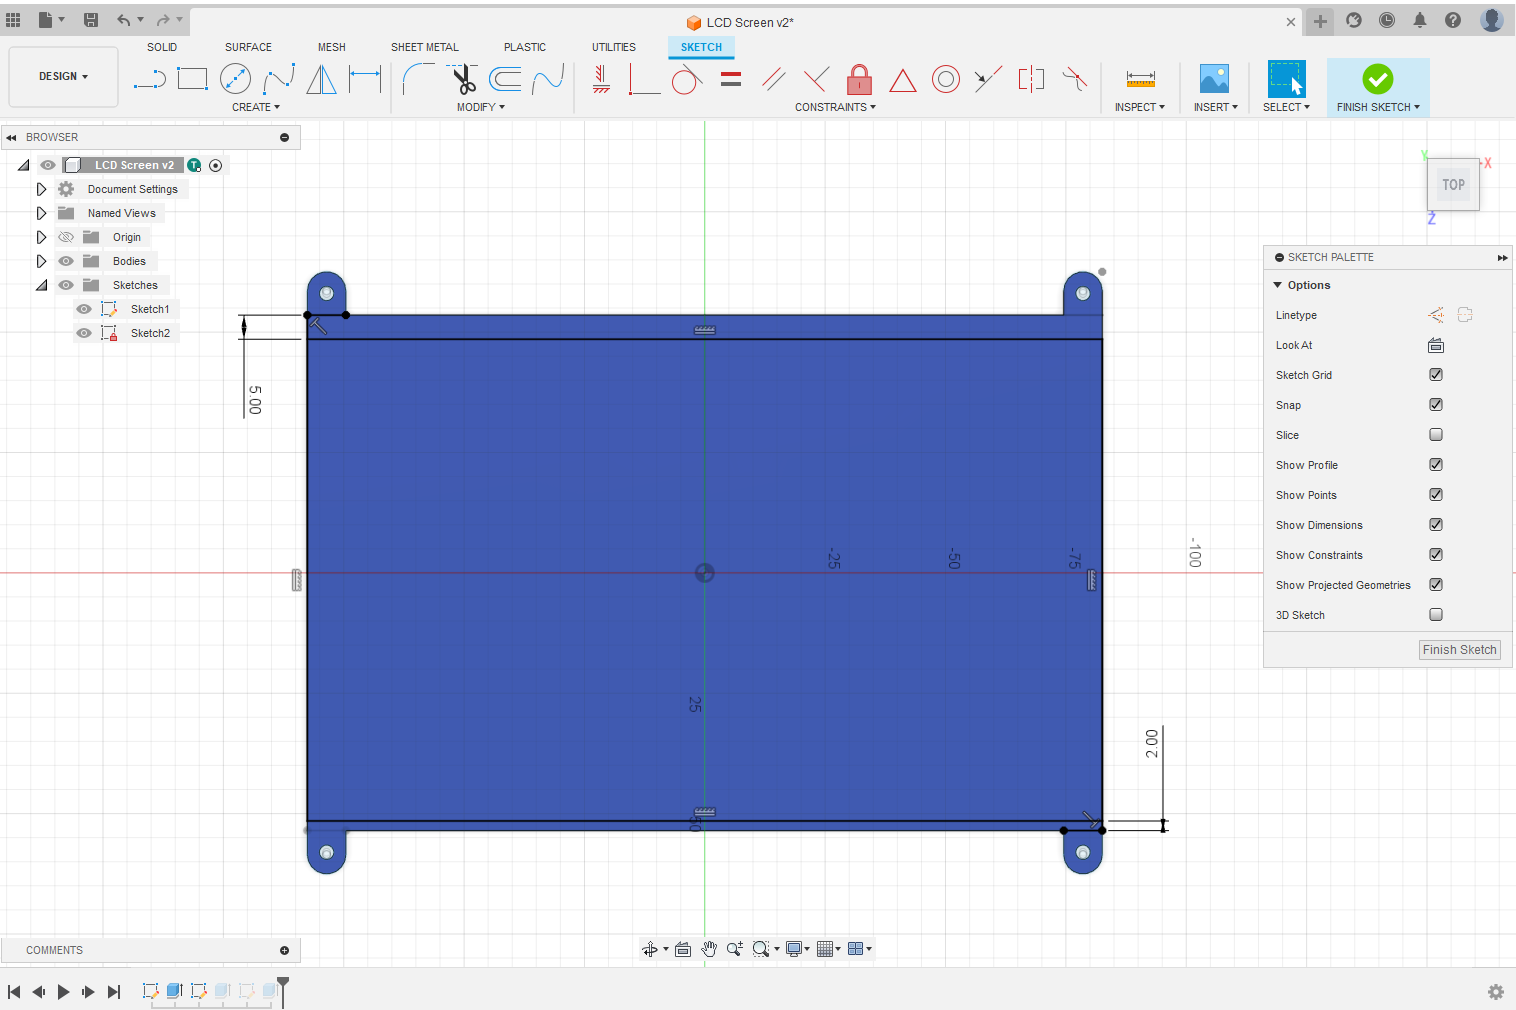
Task: Click the Look At camera icon
Action: click(1436, 345)
